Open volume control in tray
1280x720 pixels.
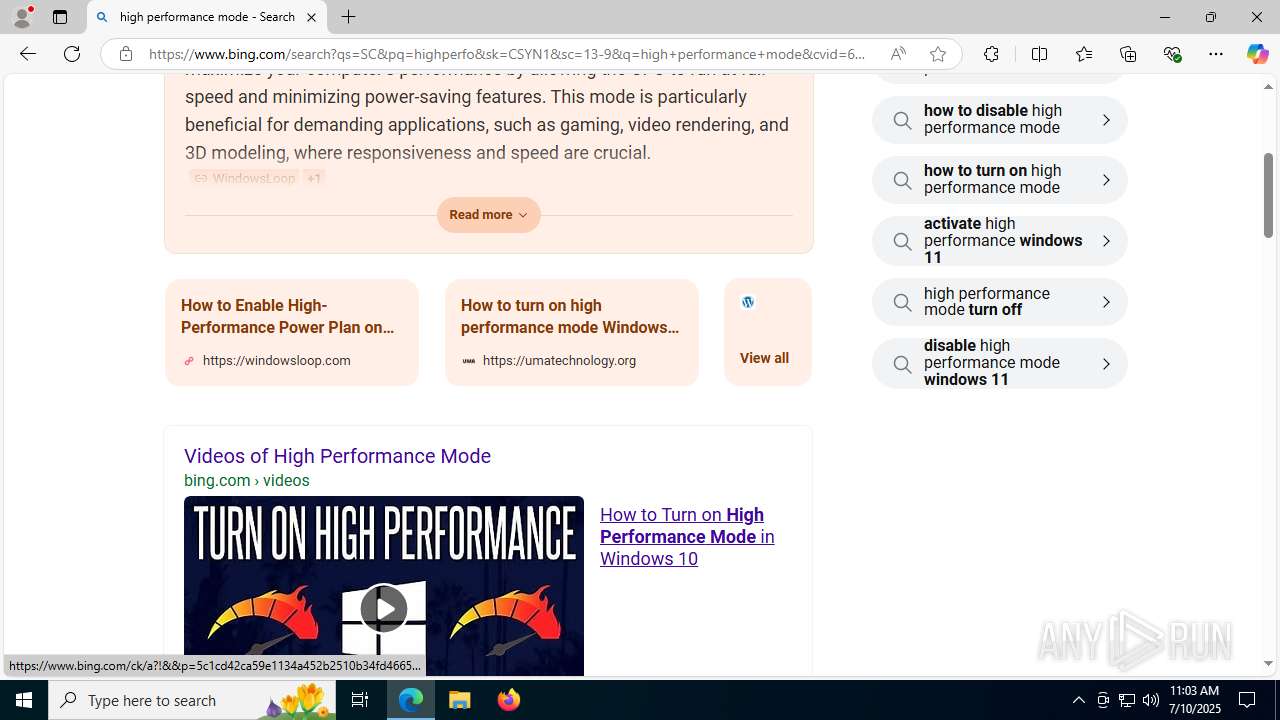pos(1151,700)
